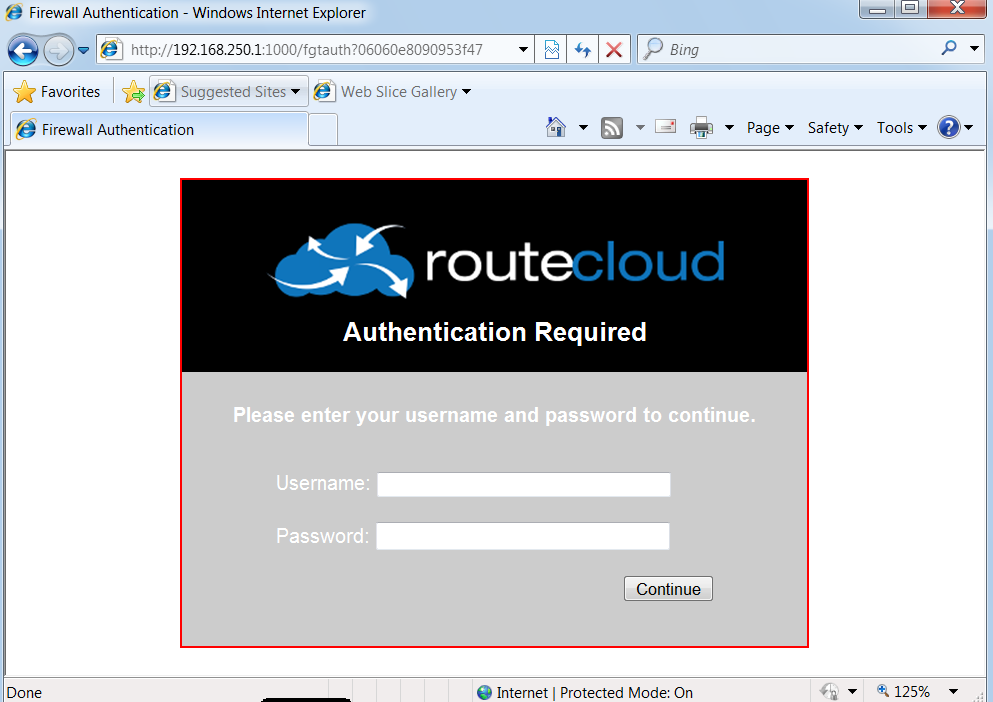Click the 125% zoom level button
Screen dimensions: 993x702
point(903,691)
